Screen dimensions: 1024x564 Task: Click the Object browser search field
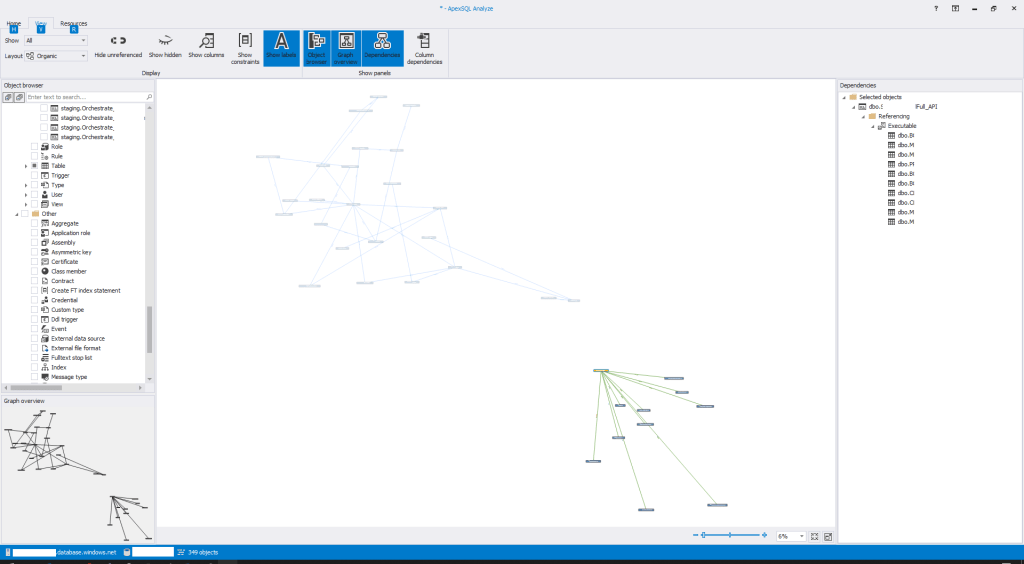click(86, 97)
